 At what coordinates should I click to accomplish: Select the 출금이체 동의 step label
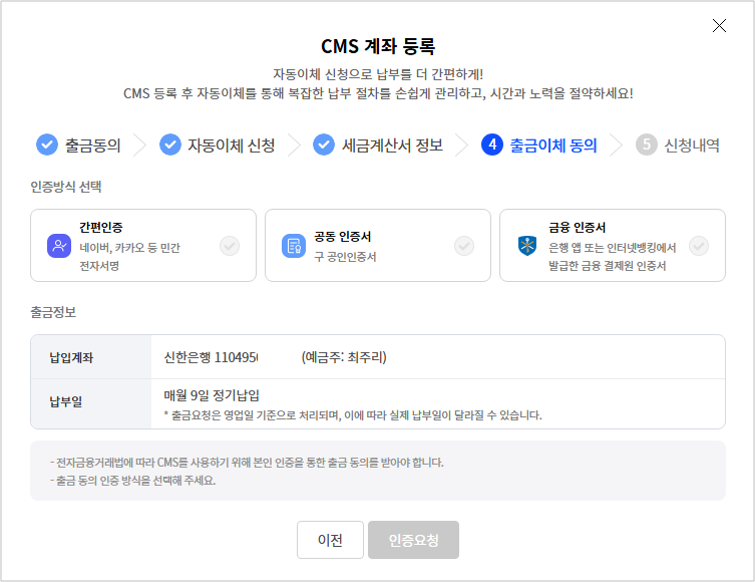pyautogui.click(x=553, y=145)
